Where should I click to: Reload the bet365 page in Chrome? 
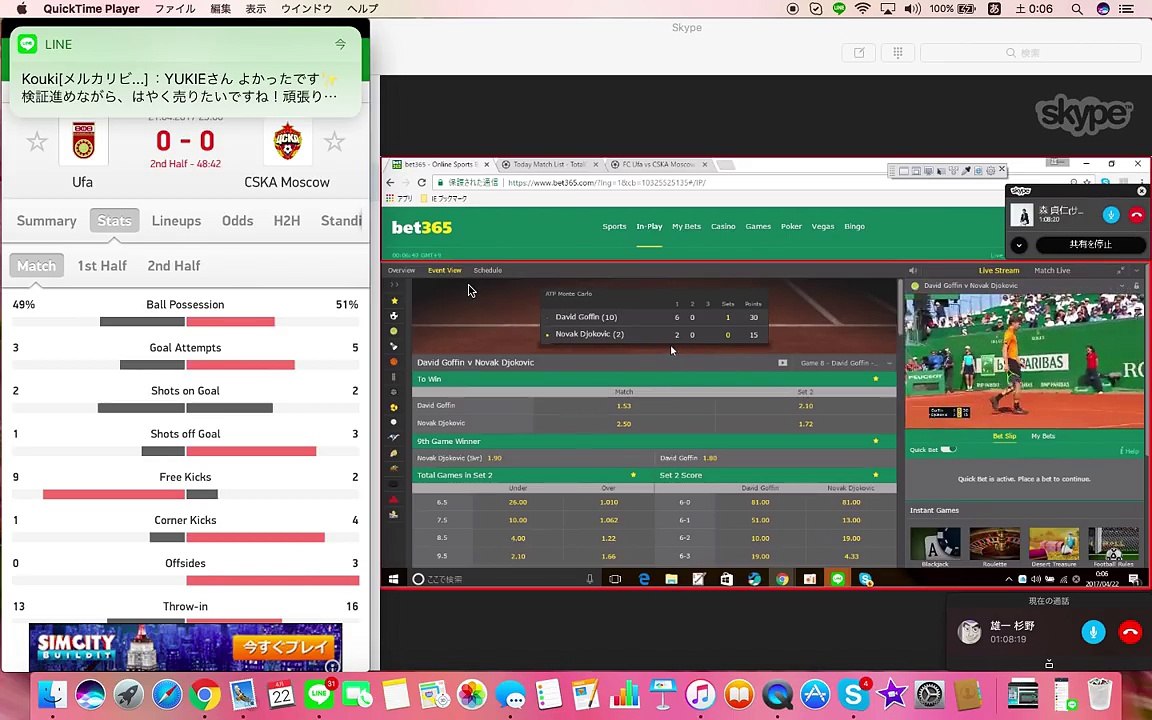(422, 182)
